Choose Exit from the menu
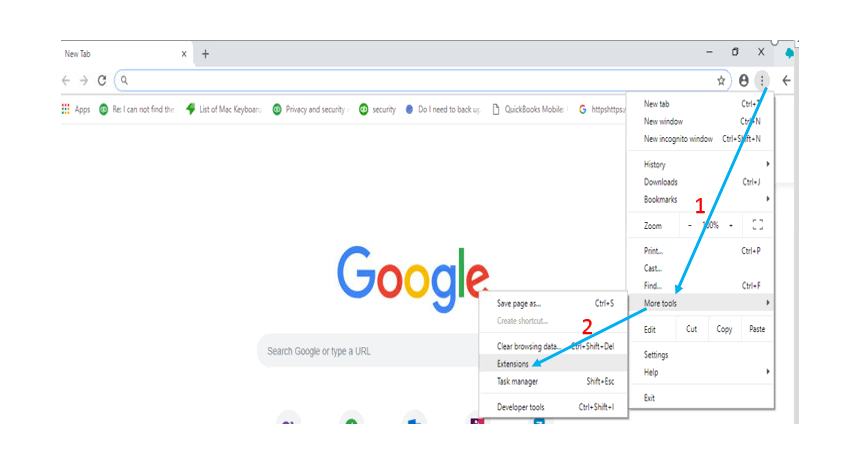This screenshot has width=867, height=468. coord(701,398)
